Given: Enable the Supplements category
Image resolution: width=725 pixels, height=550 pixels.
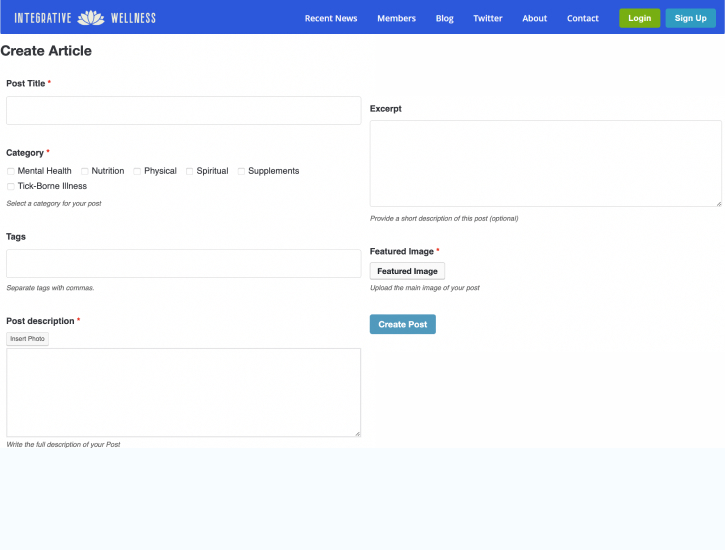Looking at the screenshot, I should 241,171.
